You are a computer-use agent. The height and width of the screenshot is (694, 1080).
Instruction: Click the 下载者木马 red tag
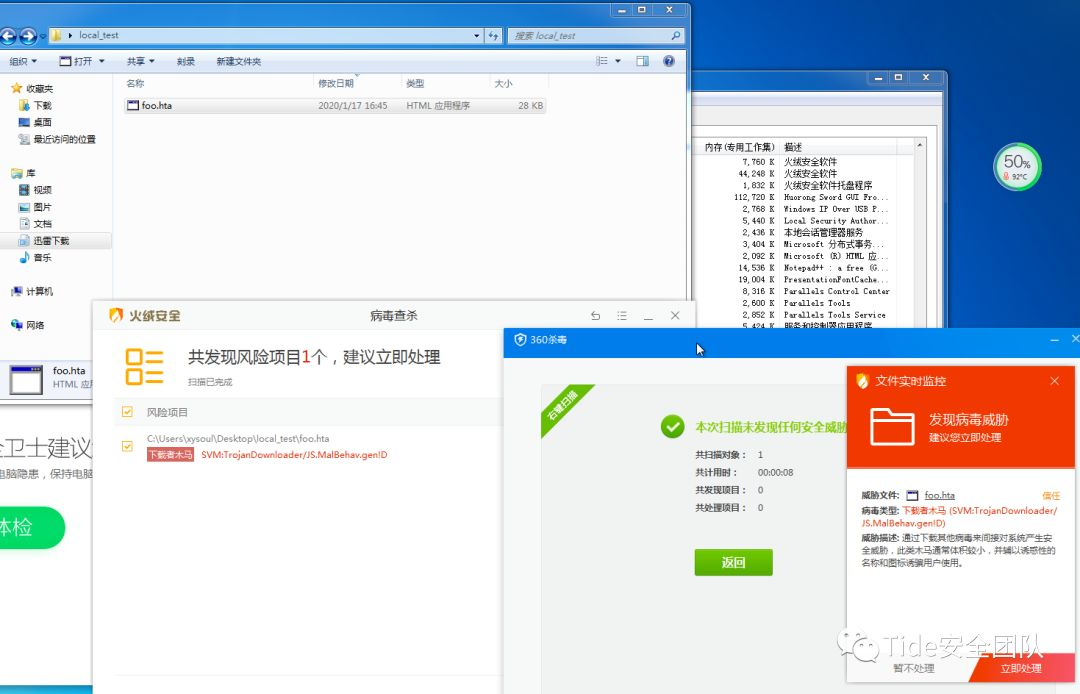click(170, 454)
